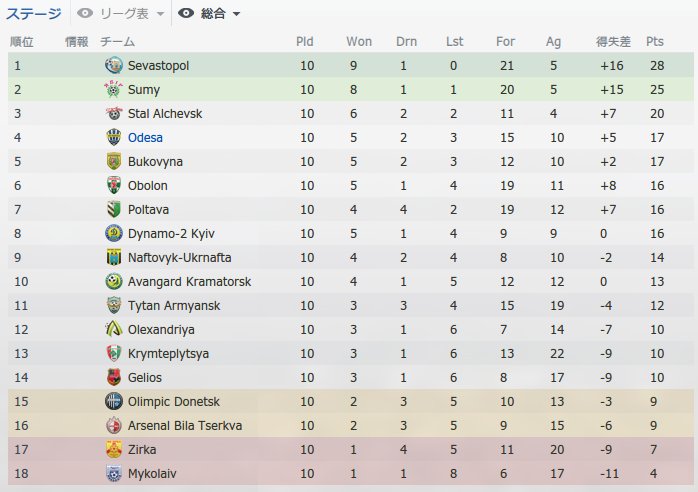Click the Olexandriya team logo
Viewport: 698px width, 492px height.
[114, 329]
